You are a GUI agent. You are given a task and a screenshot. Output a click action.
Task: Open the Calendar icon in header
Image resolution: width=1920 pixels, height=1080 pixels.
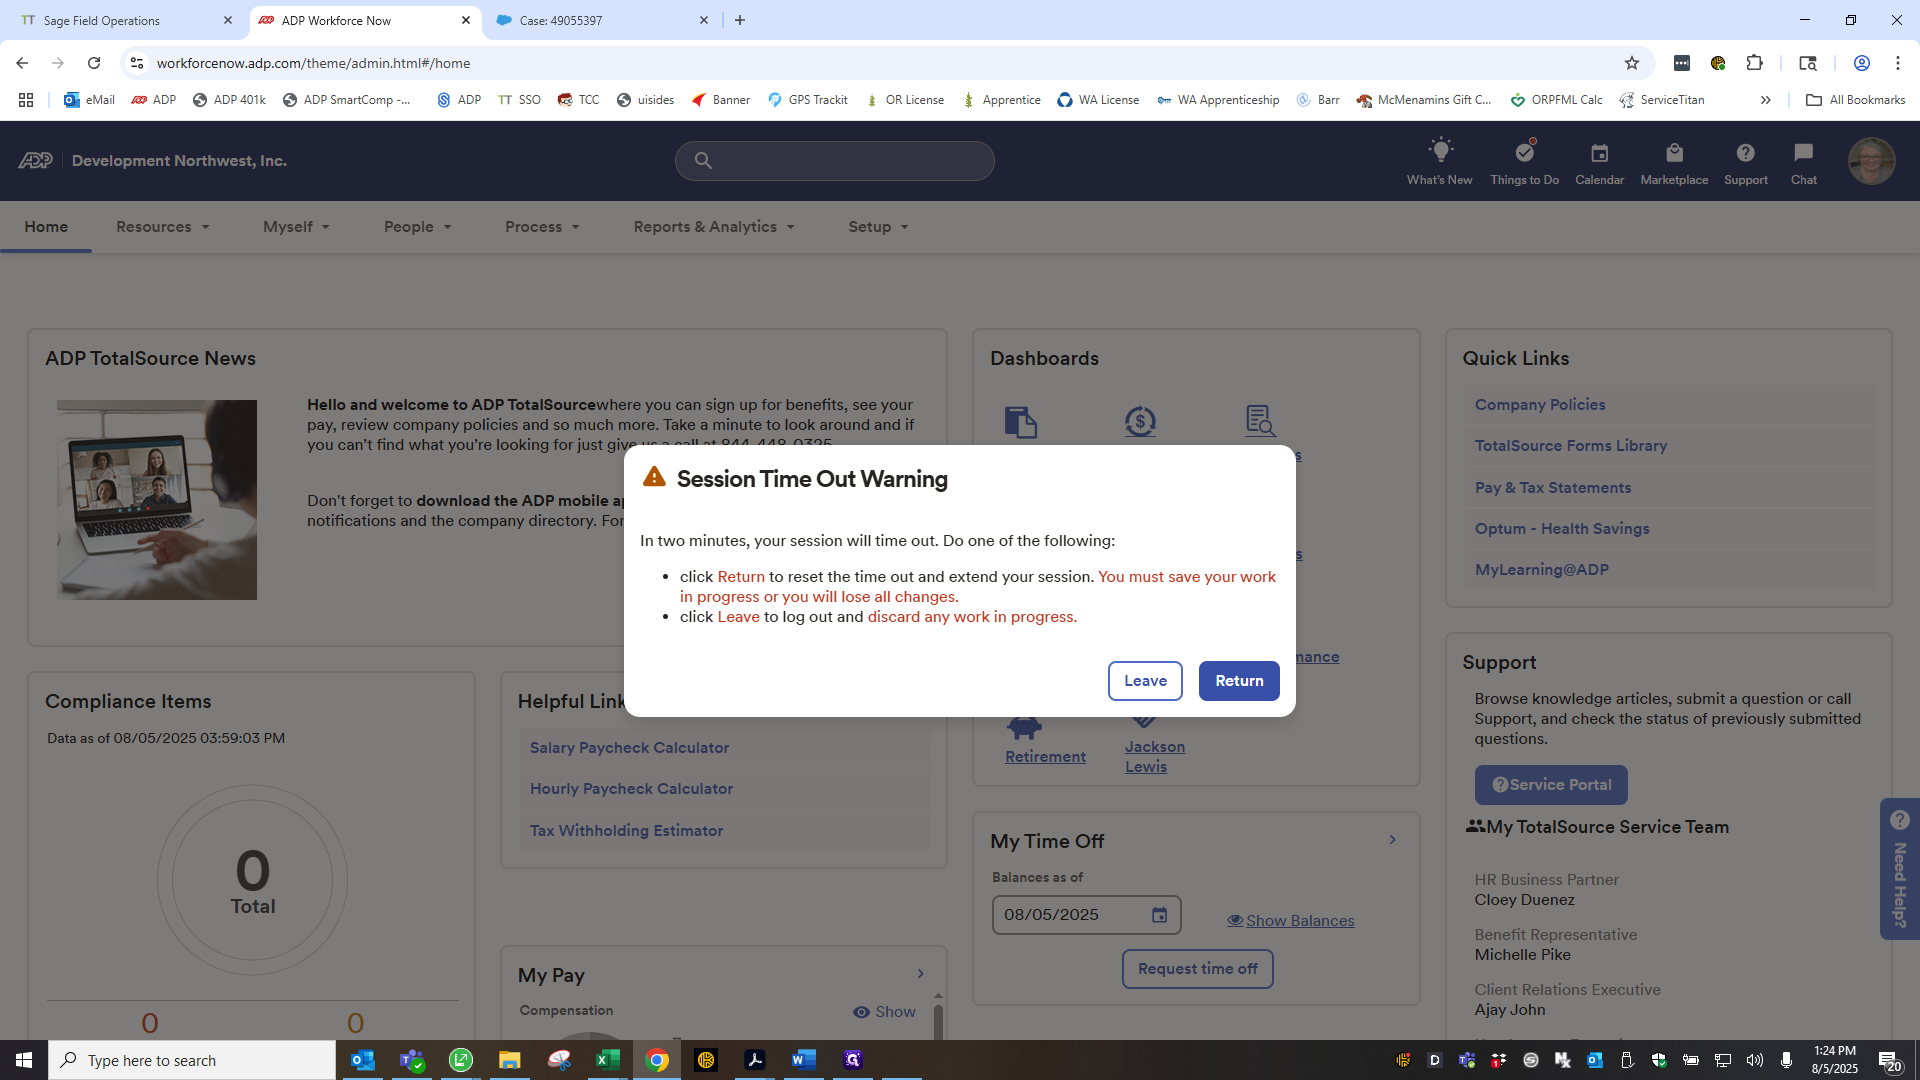(x=1599, y=161)
